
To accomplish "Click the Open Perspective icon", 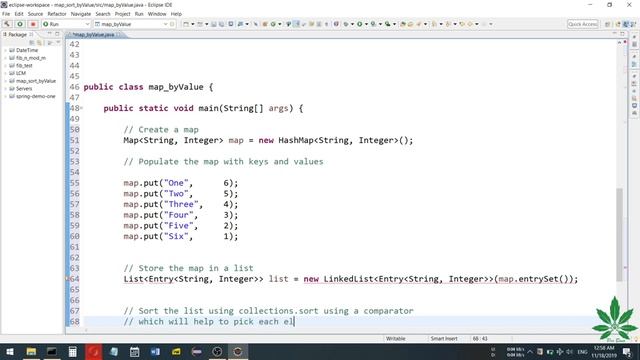I will 607,24.
